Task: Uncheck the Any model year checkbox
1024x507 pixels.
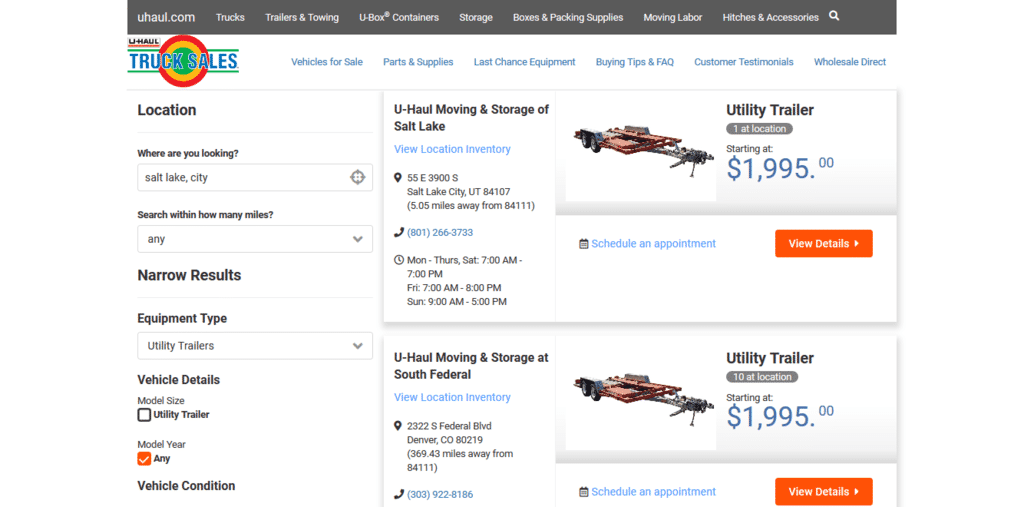Action: (x=144, y=458)
